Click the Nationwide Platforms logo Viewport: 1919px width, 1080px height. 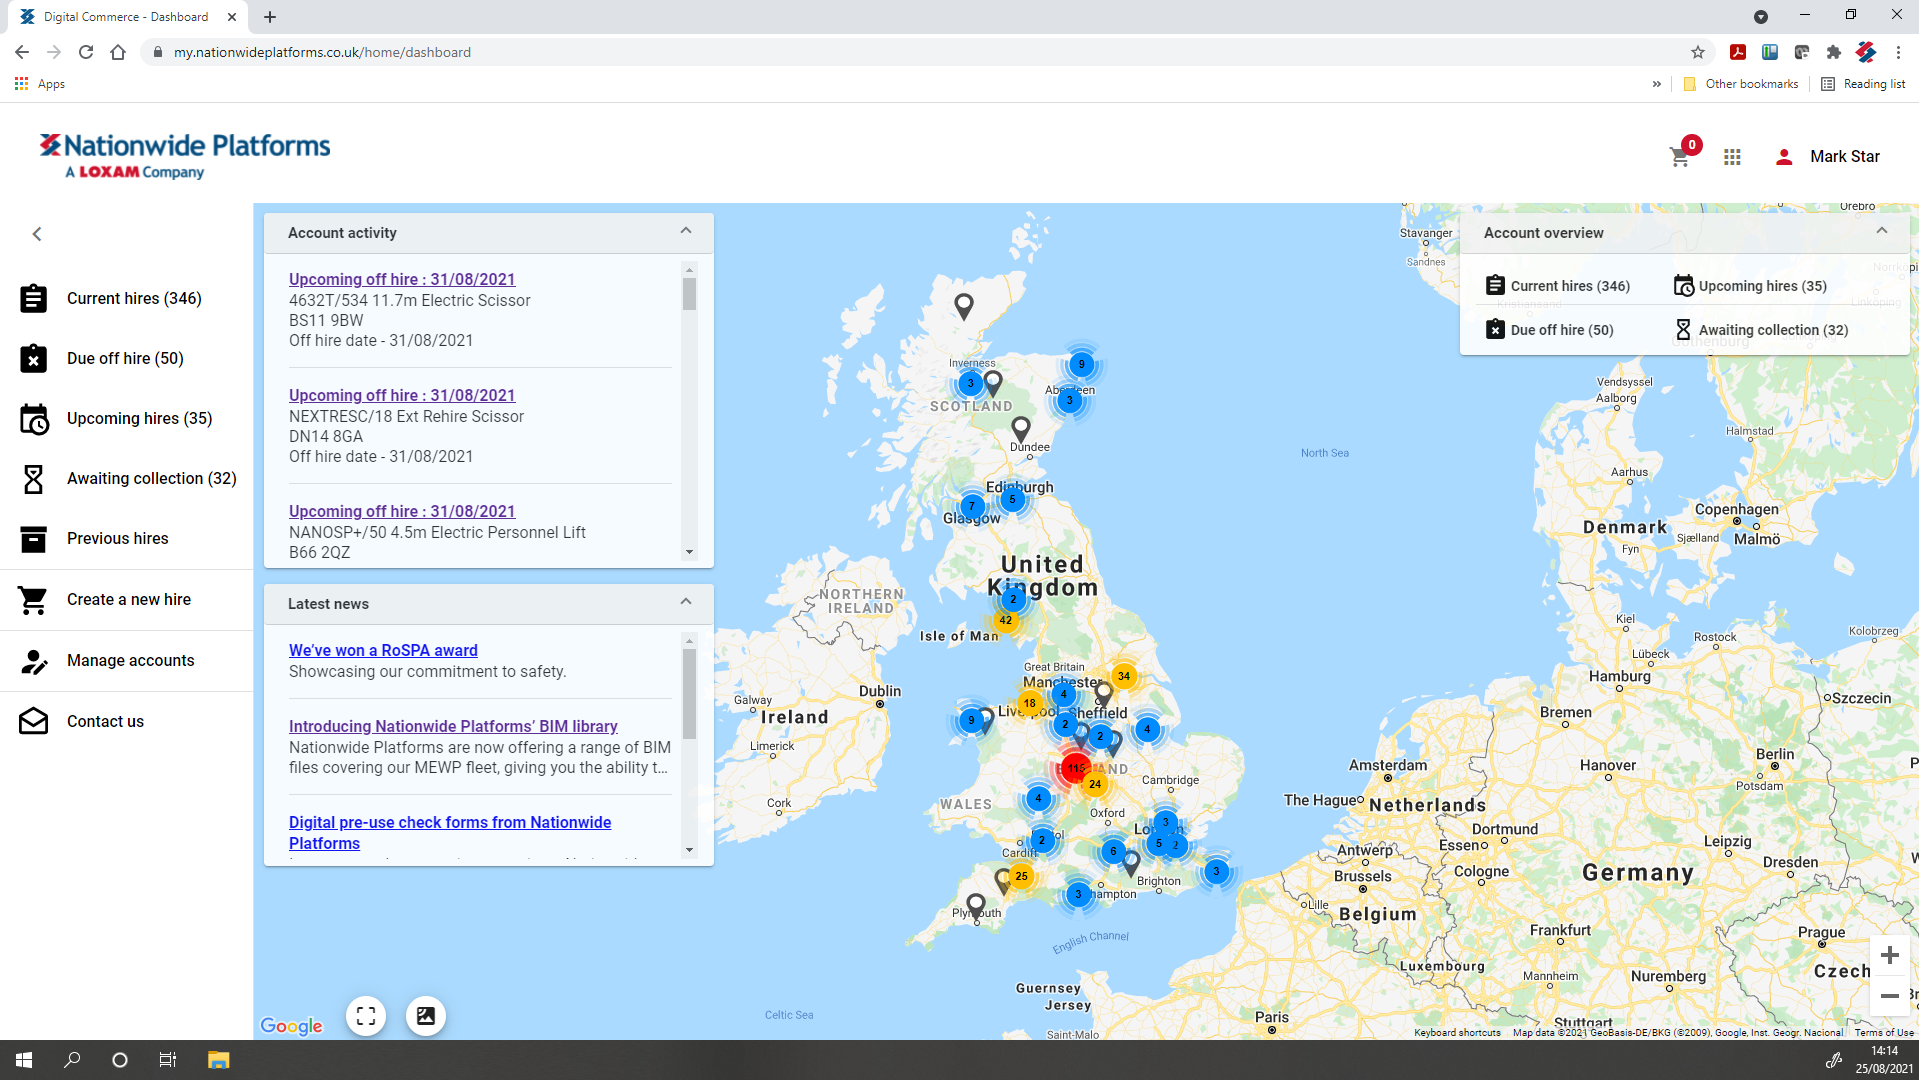tap(185, 156)
